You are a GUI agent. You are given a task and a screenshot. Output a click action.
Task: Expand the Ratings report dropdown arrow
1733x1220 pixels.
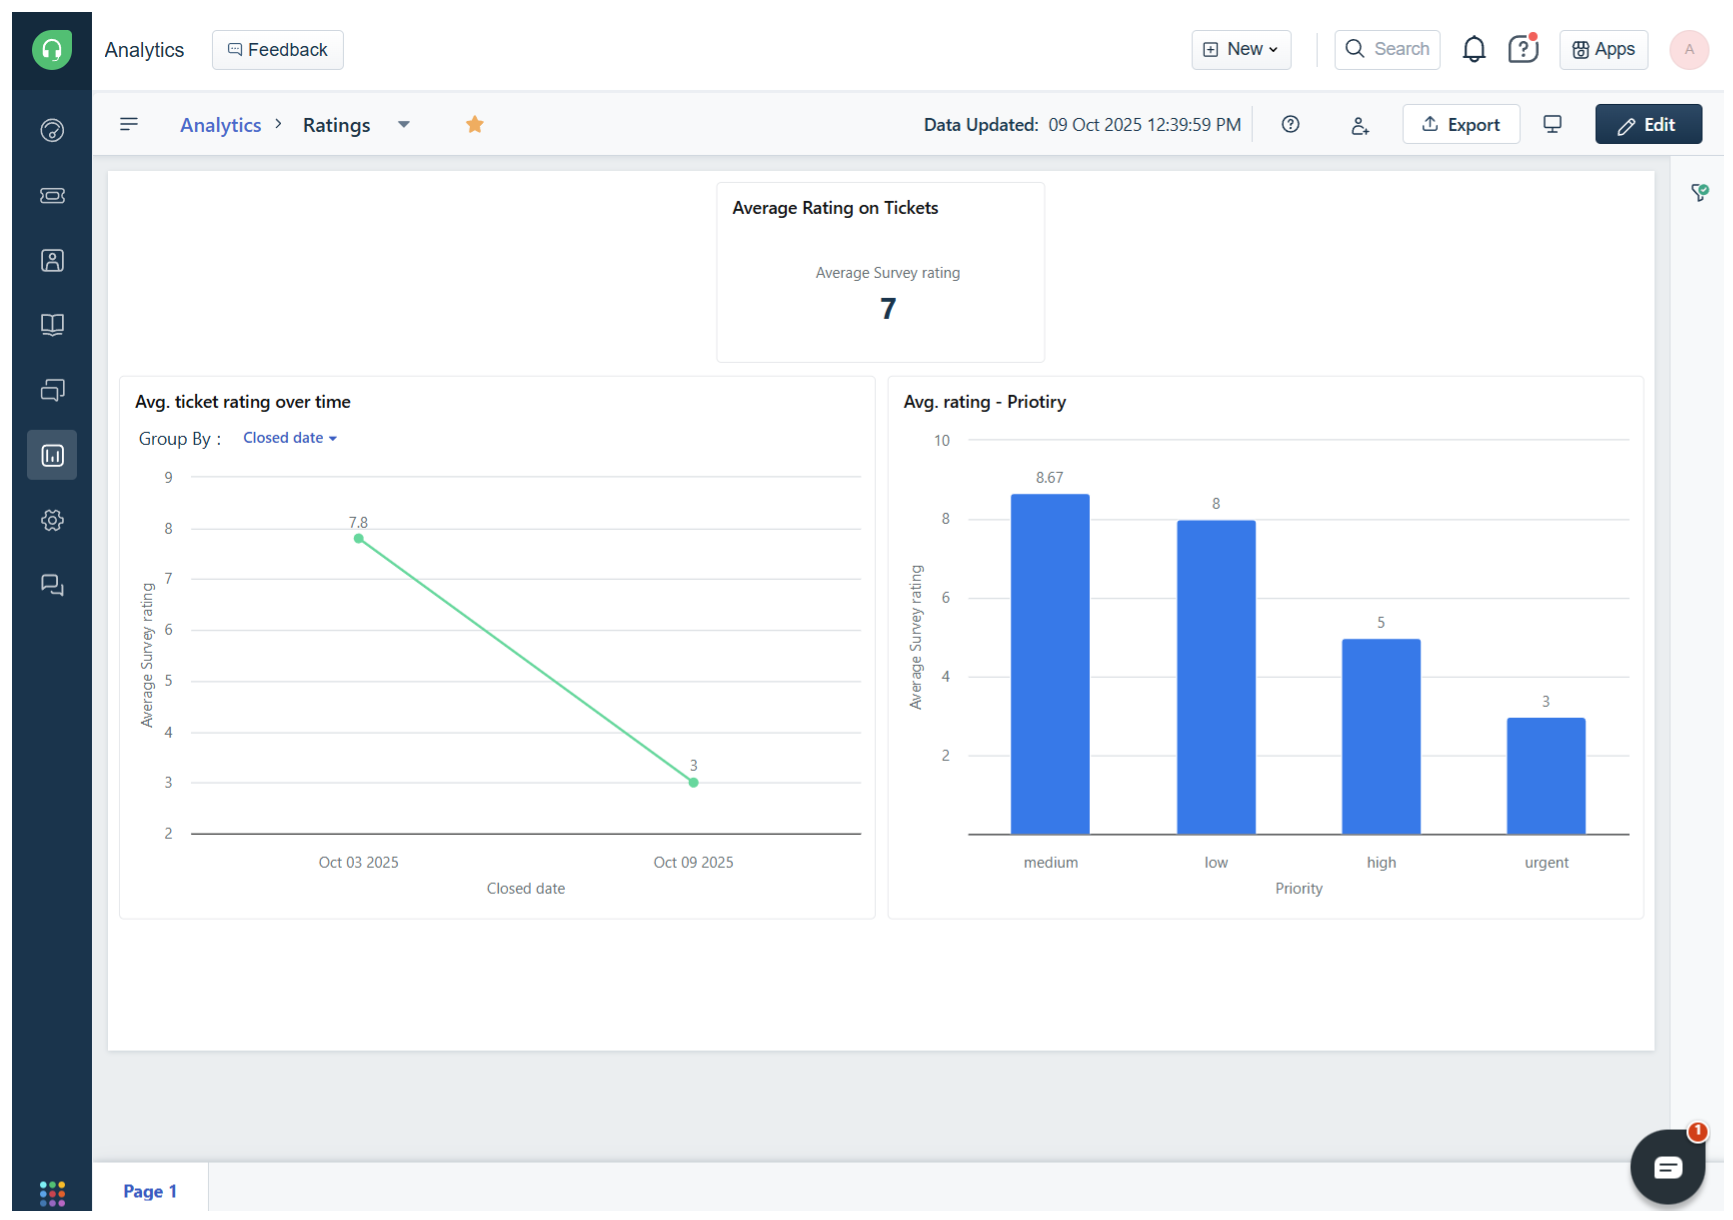click(404, 125)
